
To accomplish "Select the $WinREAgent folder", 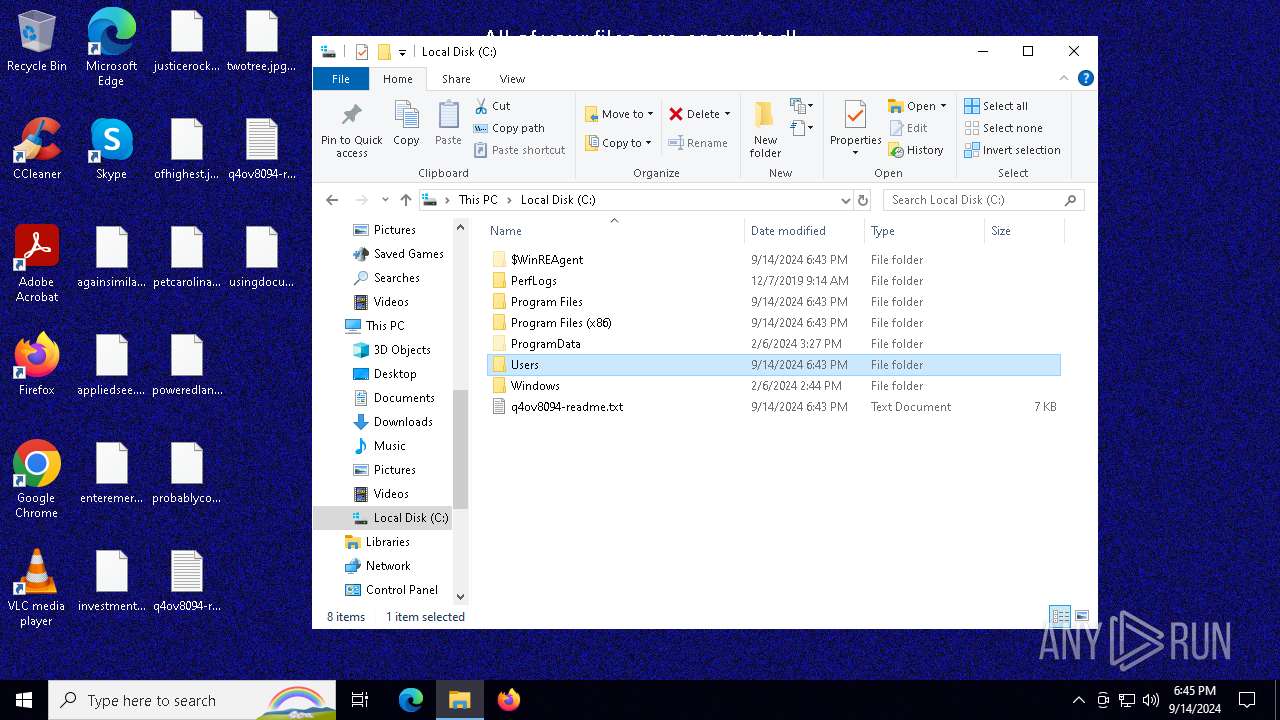I will point(546,260).
